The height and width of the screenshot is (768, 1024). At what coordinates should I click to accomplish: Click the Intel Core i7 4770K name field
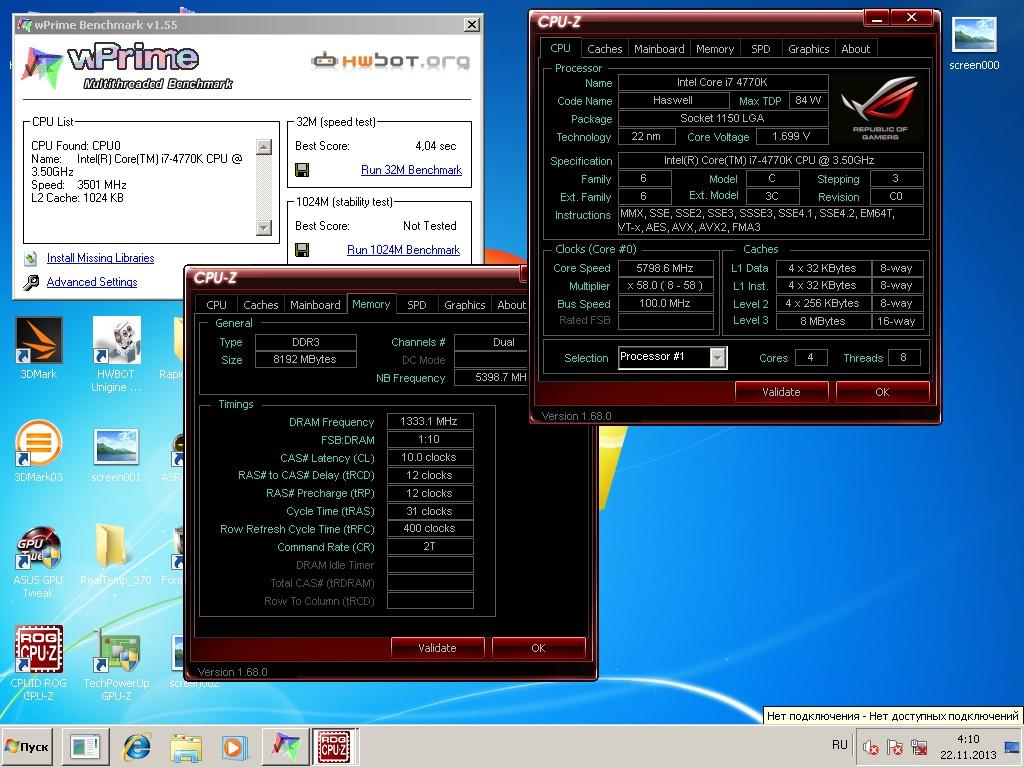coord(722,82)
